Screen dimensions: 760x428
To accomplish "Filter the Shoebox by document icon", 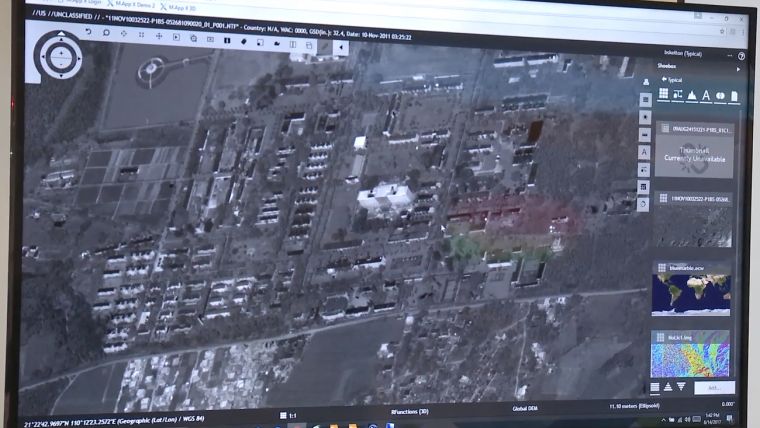I will [734, 96].
